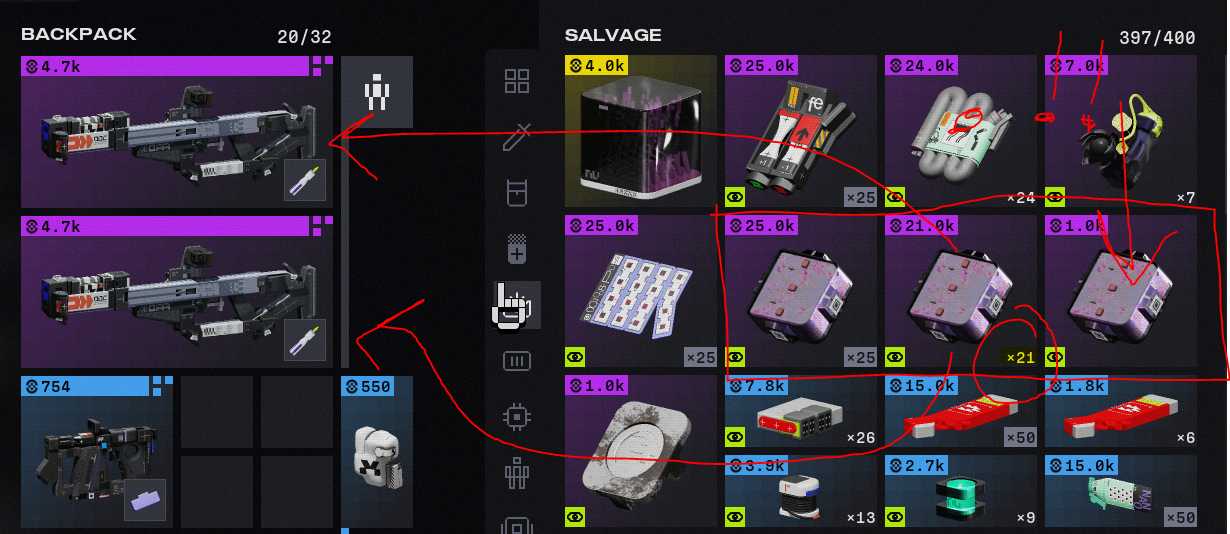Toggle eye marker on the 3.9k spool item
Viewport: 1230px width, 534px height.
point(735,517)
